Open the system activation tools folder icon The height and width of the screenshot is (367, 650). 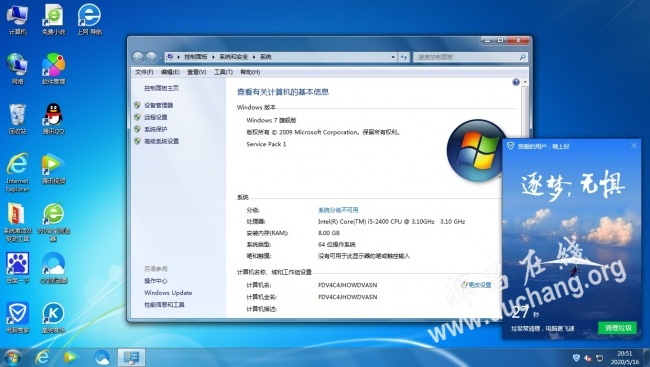(17, 222)
